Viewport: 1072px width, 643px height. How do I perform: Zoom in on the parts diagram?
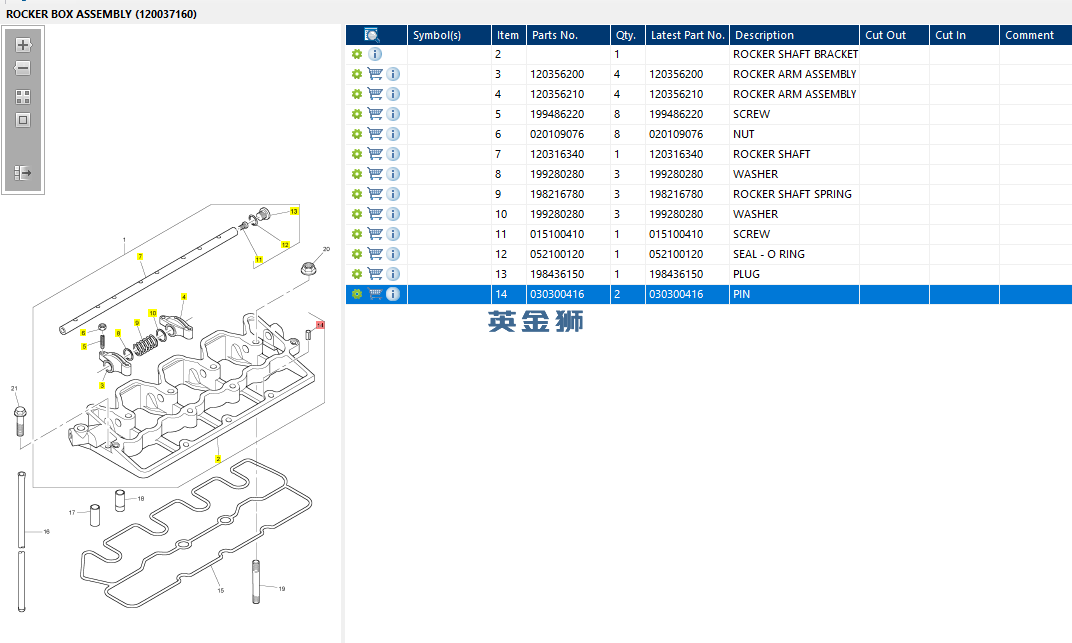click(23, 45)
